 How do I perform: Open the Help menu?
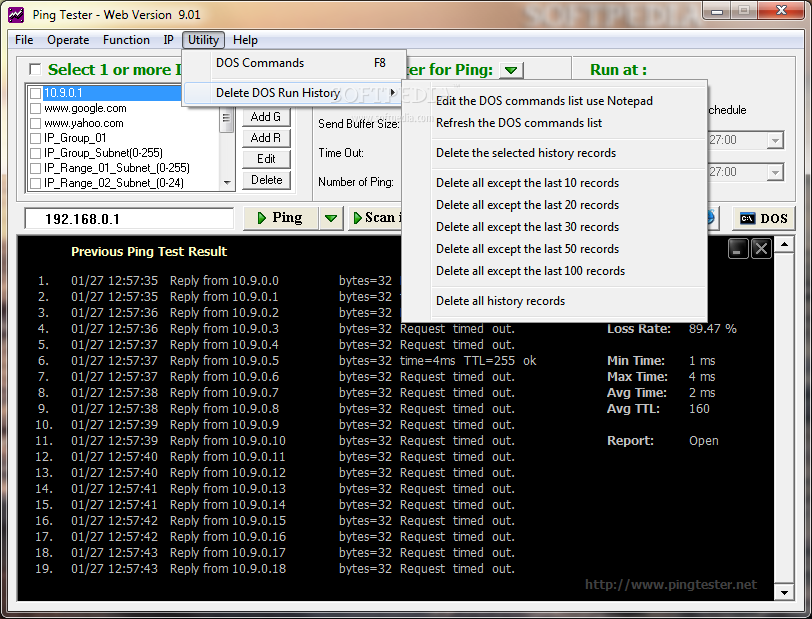pos(245,40)
